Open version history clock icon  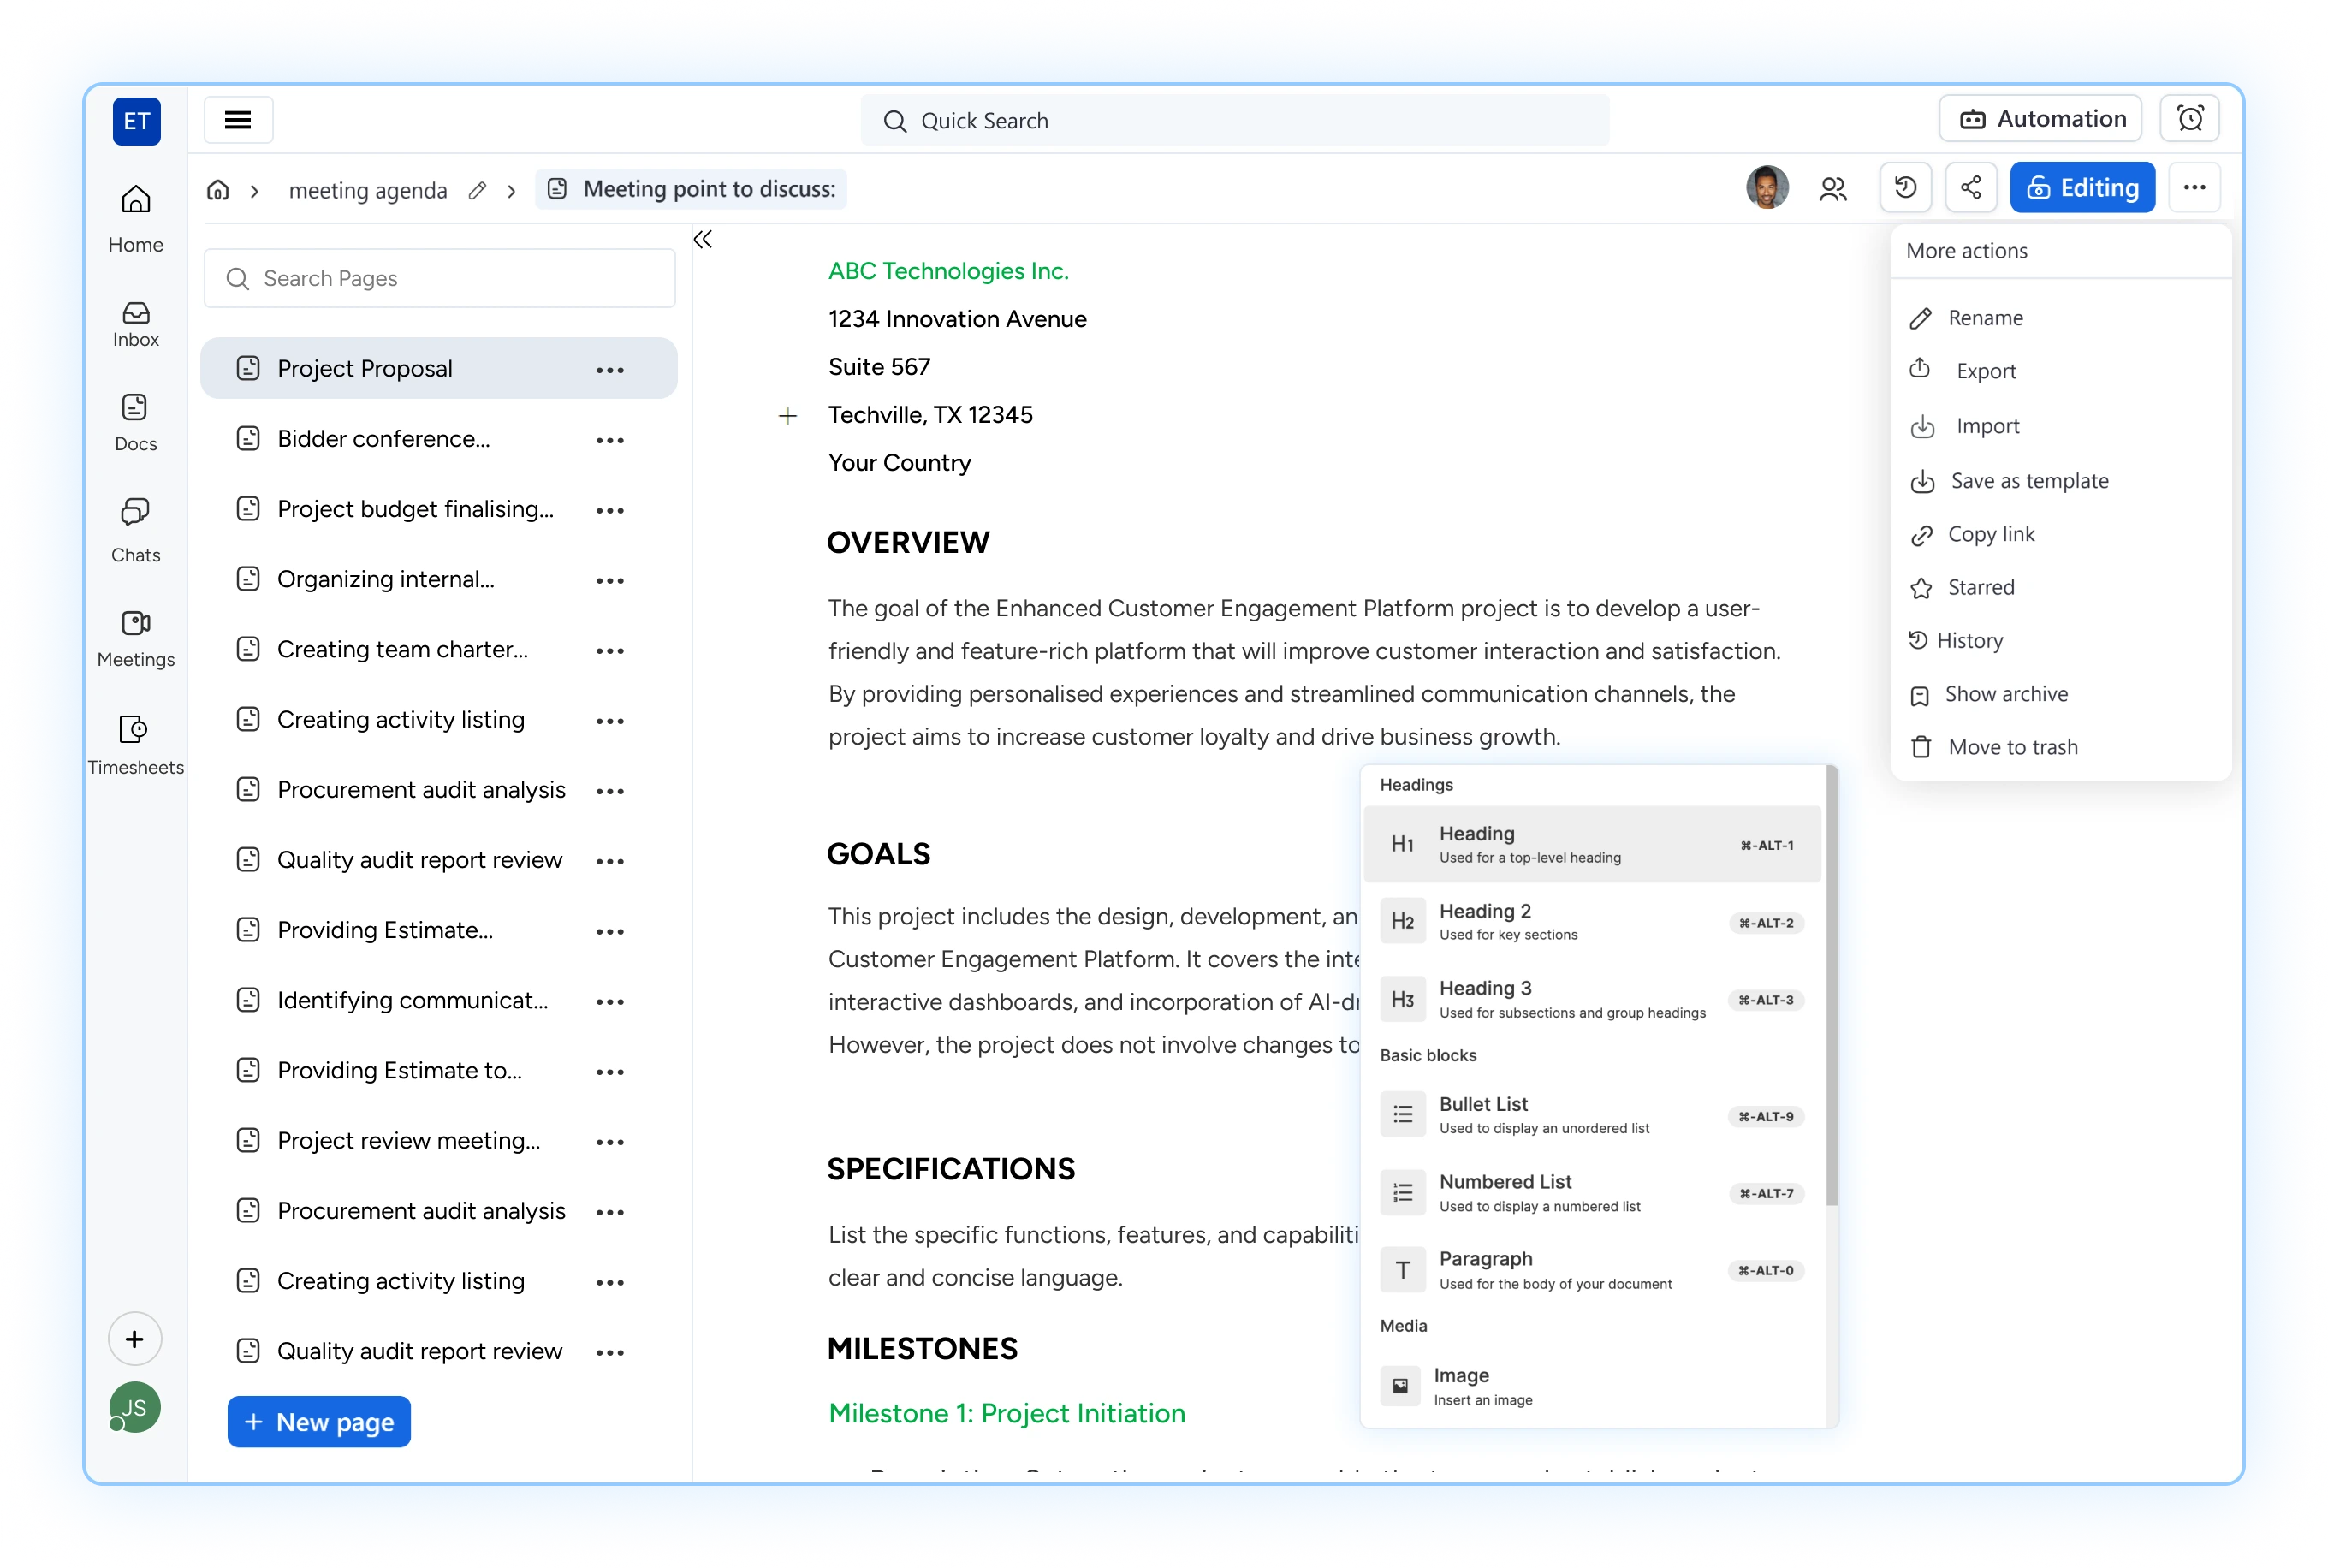(x=1905, y=188)
